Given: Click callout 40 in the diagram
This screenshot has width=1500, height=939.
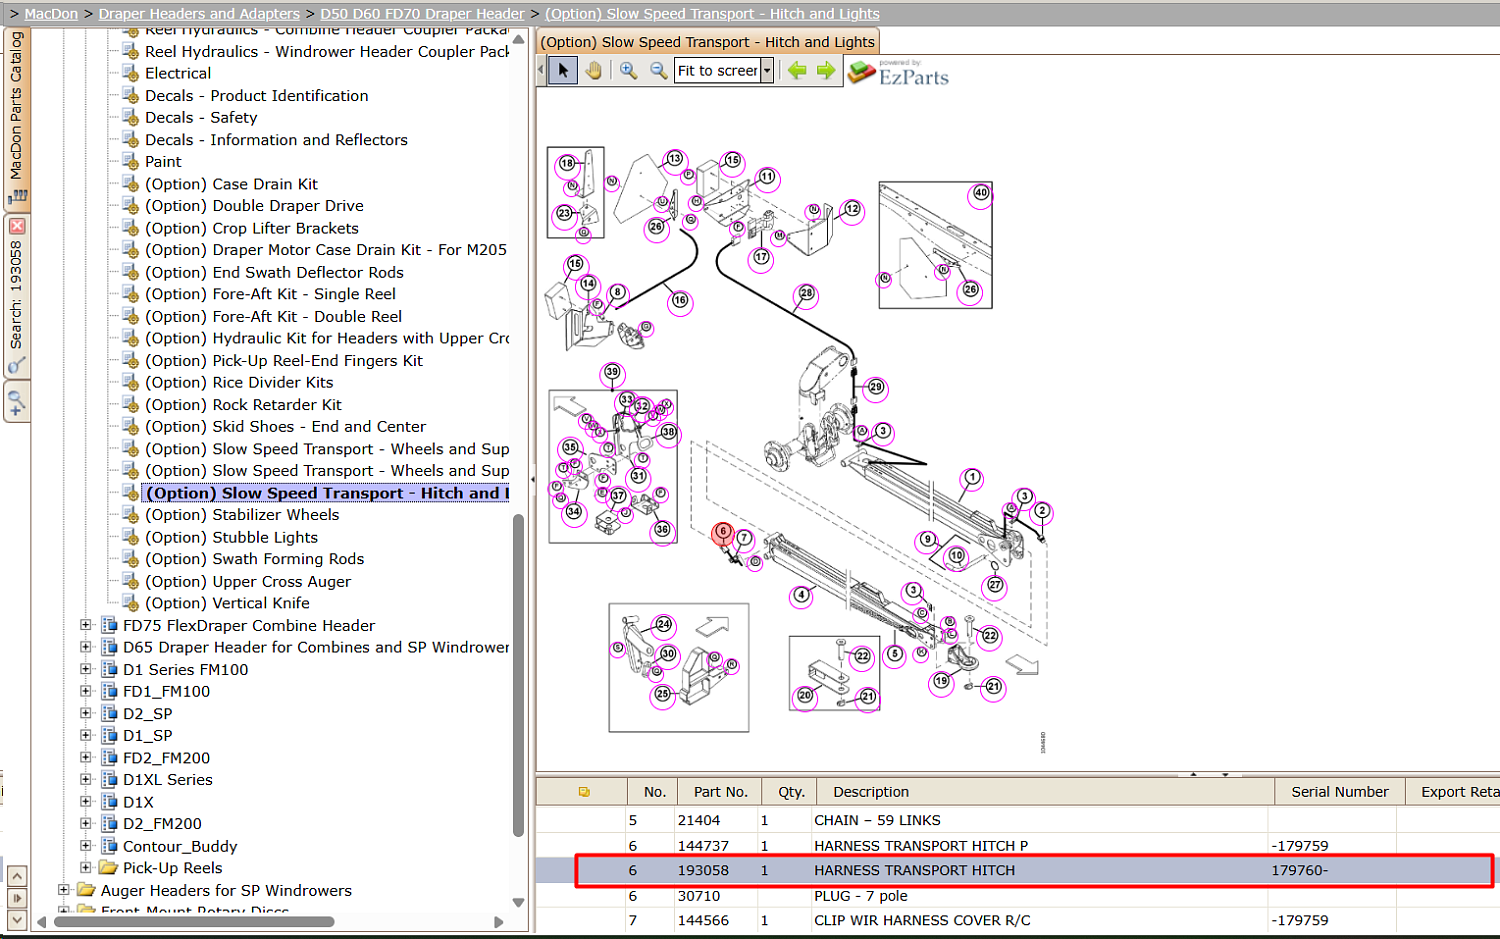Looking at the screenshot, I should pos(981,193).
